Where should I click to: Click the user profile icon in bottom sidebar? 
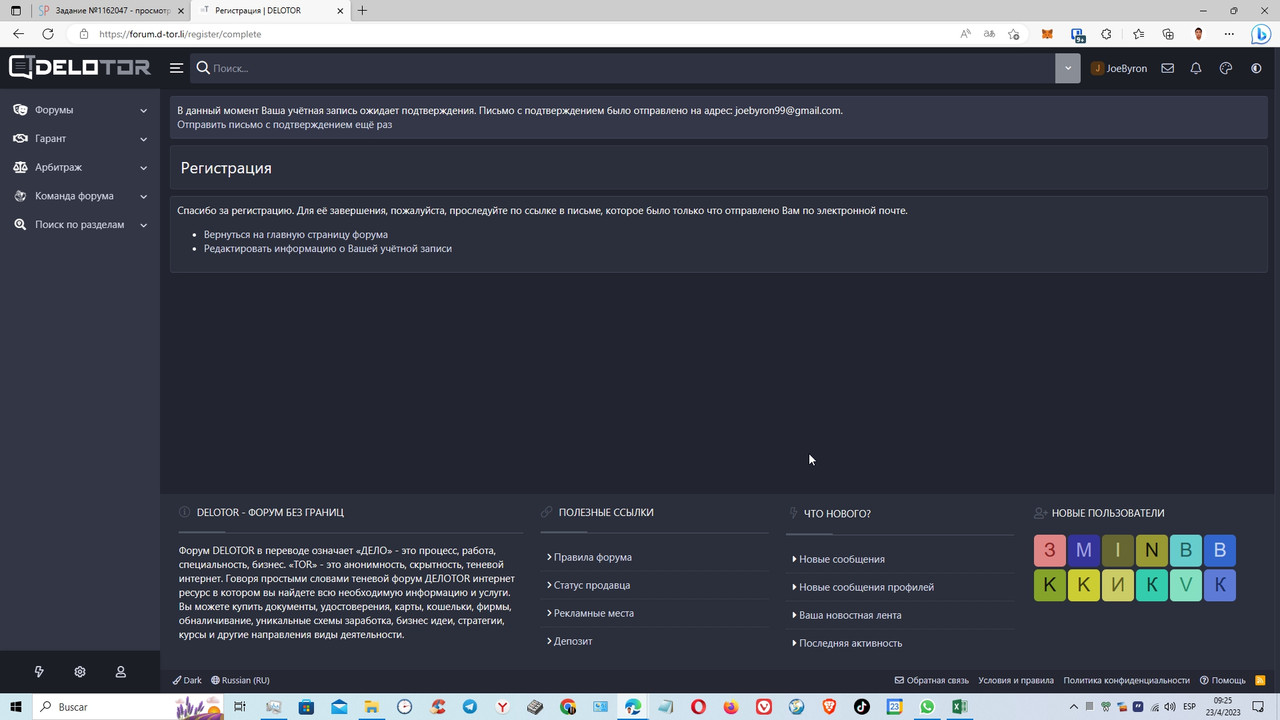(120, 671)
